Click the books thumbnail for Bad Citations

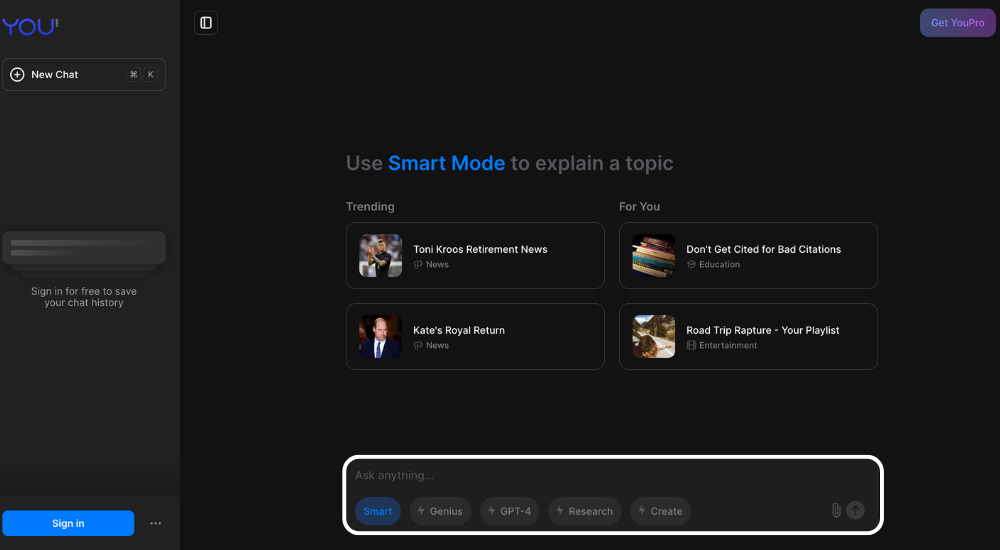[653, 255]
